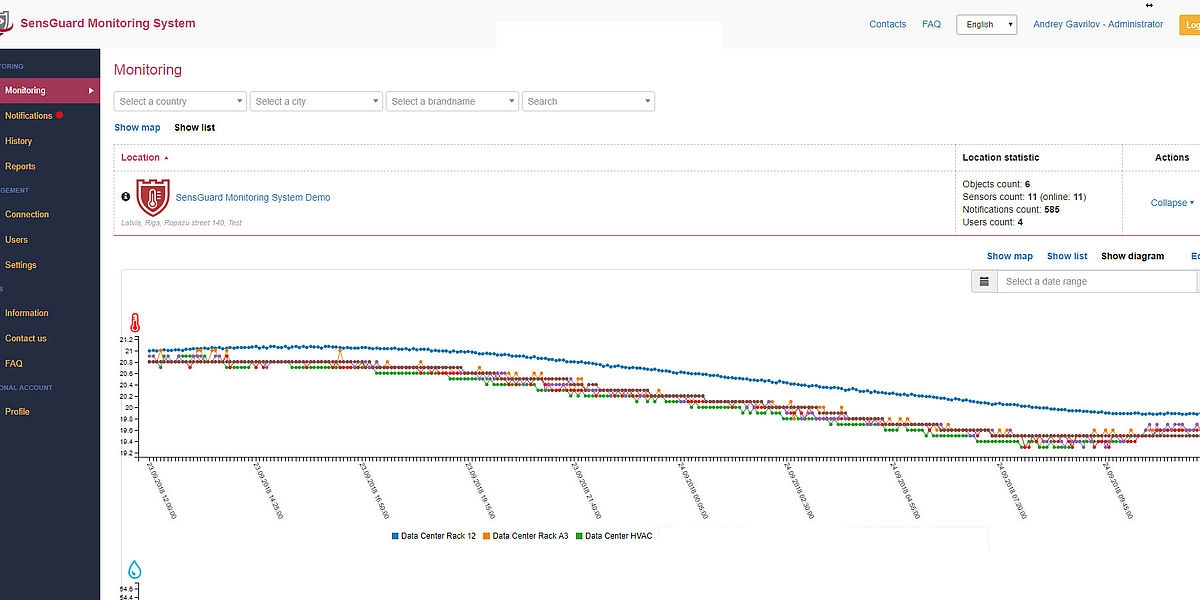Open the Select a country dropdown
Viewport: 1200px width, 600px height.
point(180,101)
